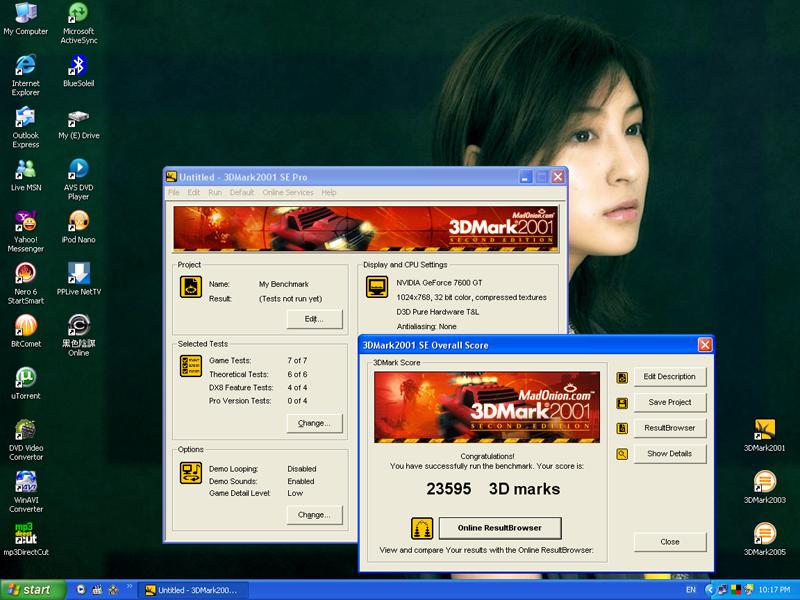
Task: Select the Live MSN desktop shortcut
Action: coord(26,176)
